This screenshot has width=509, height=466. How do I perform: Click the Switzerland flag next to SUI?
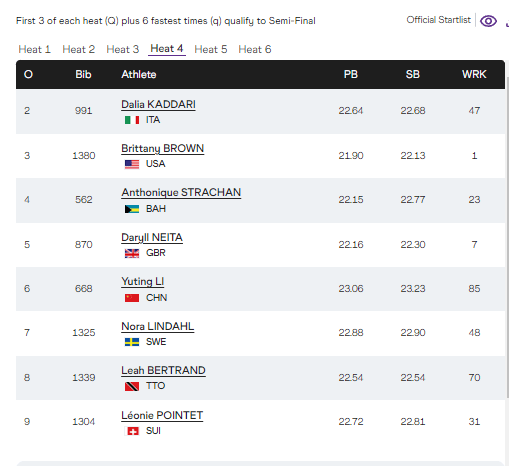(132, 431)
